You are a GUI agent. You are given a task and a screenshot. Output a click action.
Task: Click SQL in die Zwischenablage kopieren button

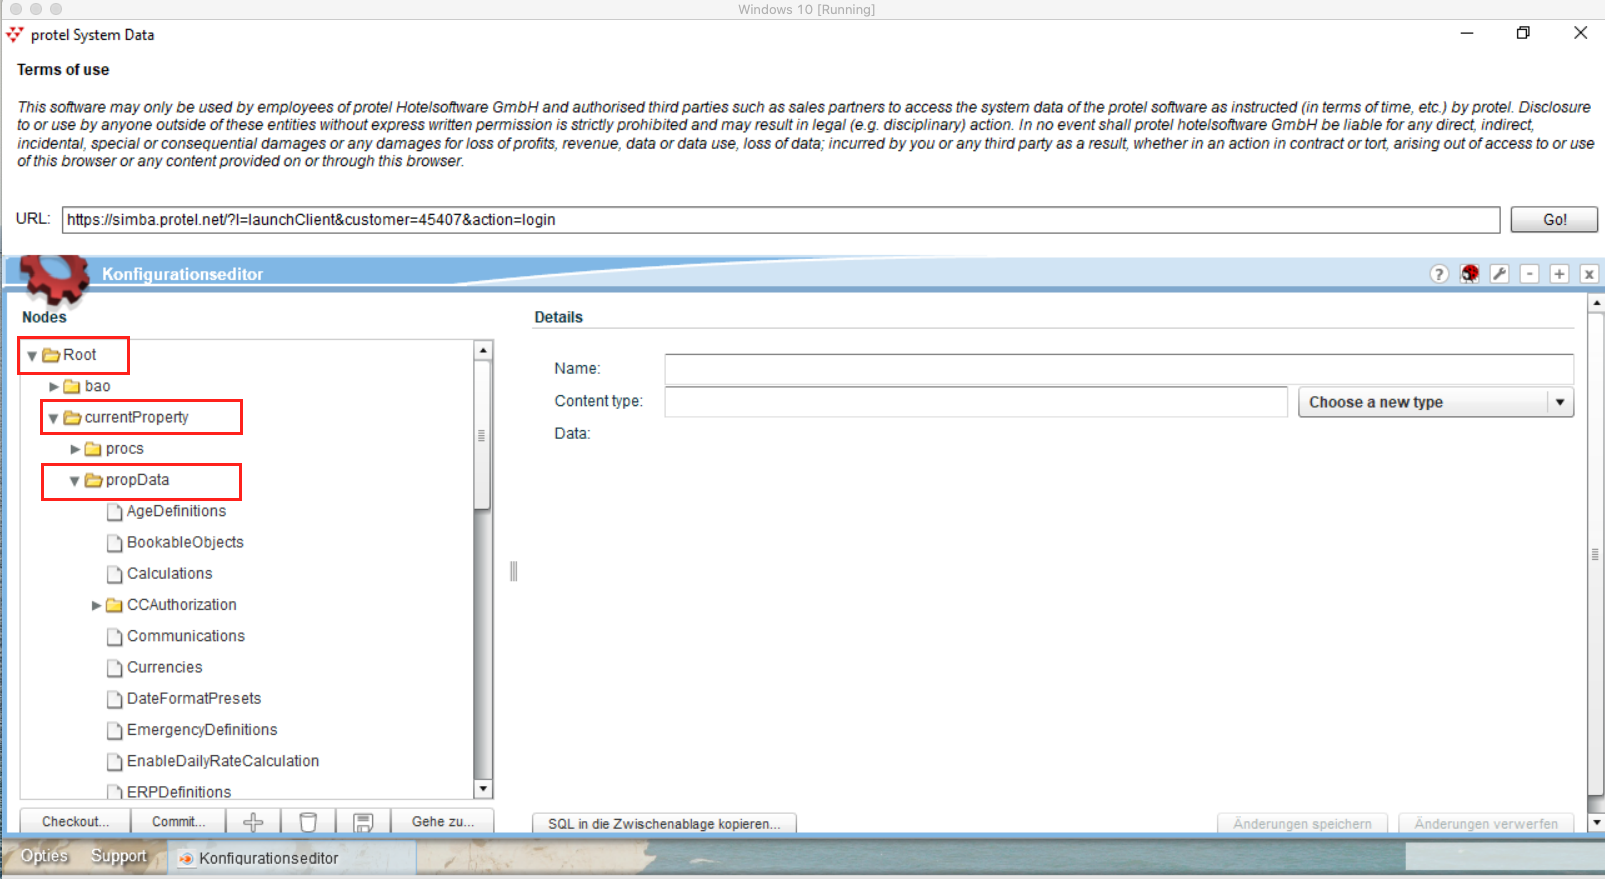pyautogui.click(x=664, y=824)
